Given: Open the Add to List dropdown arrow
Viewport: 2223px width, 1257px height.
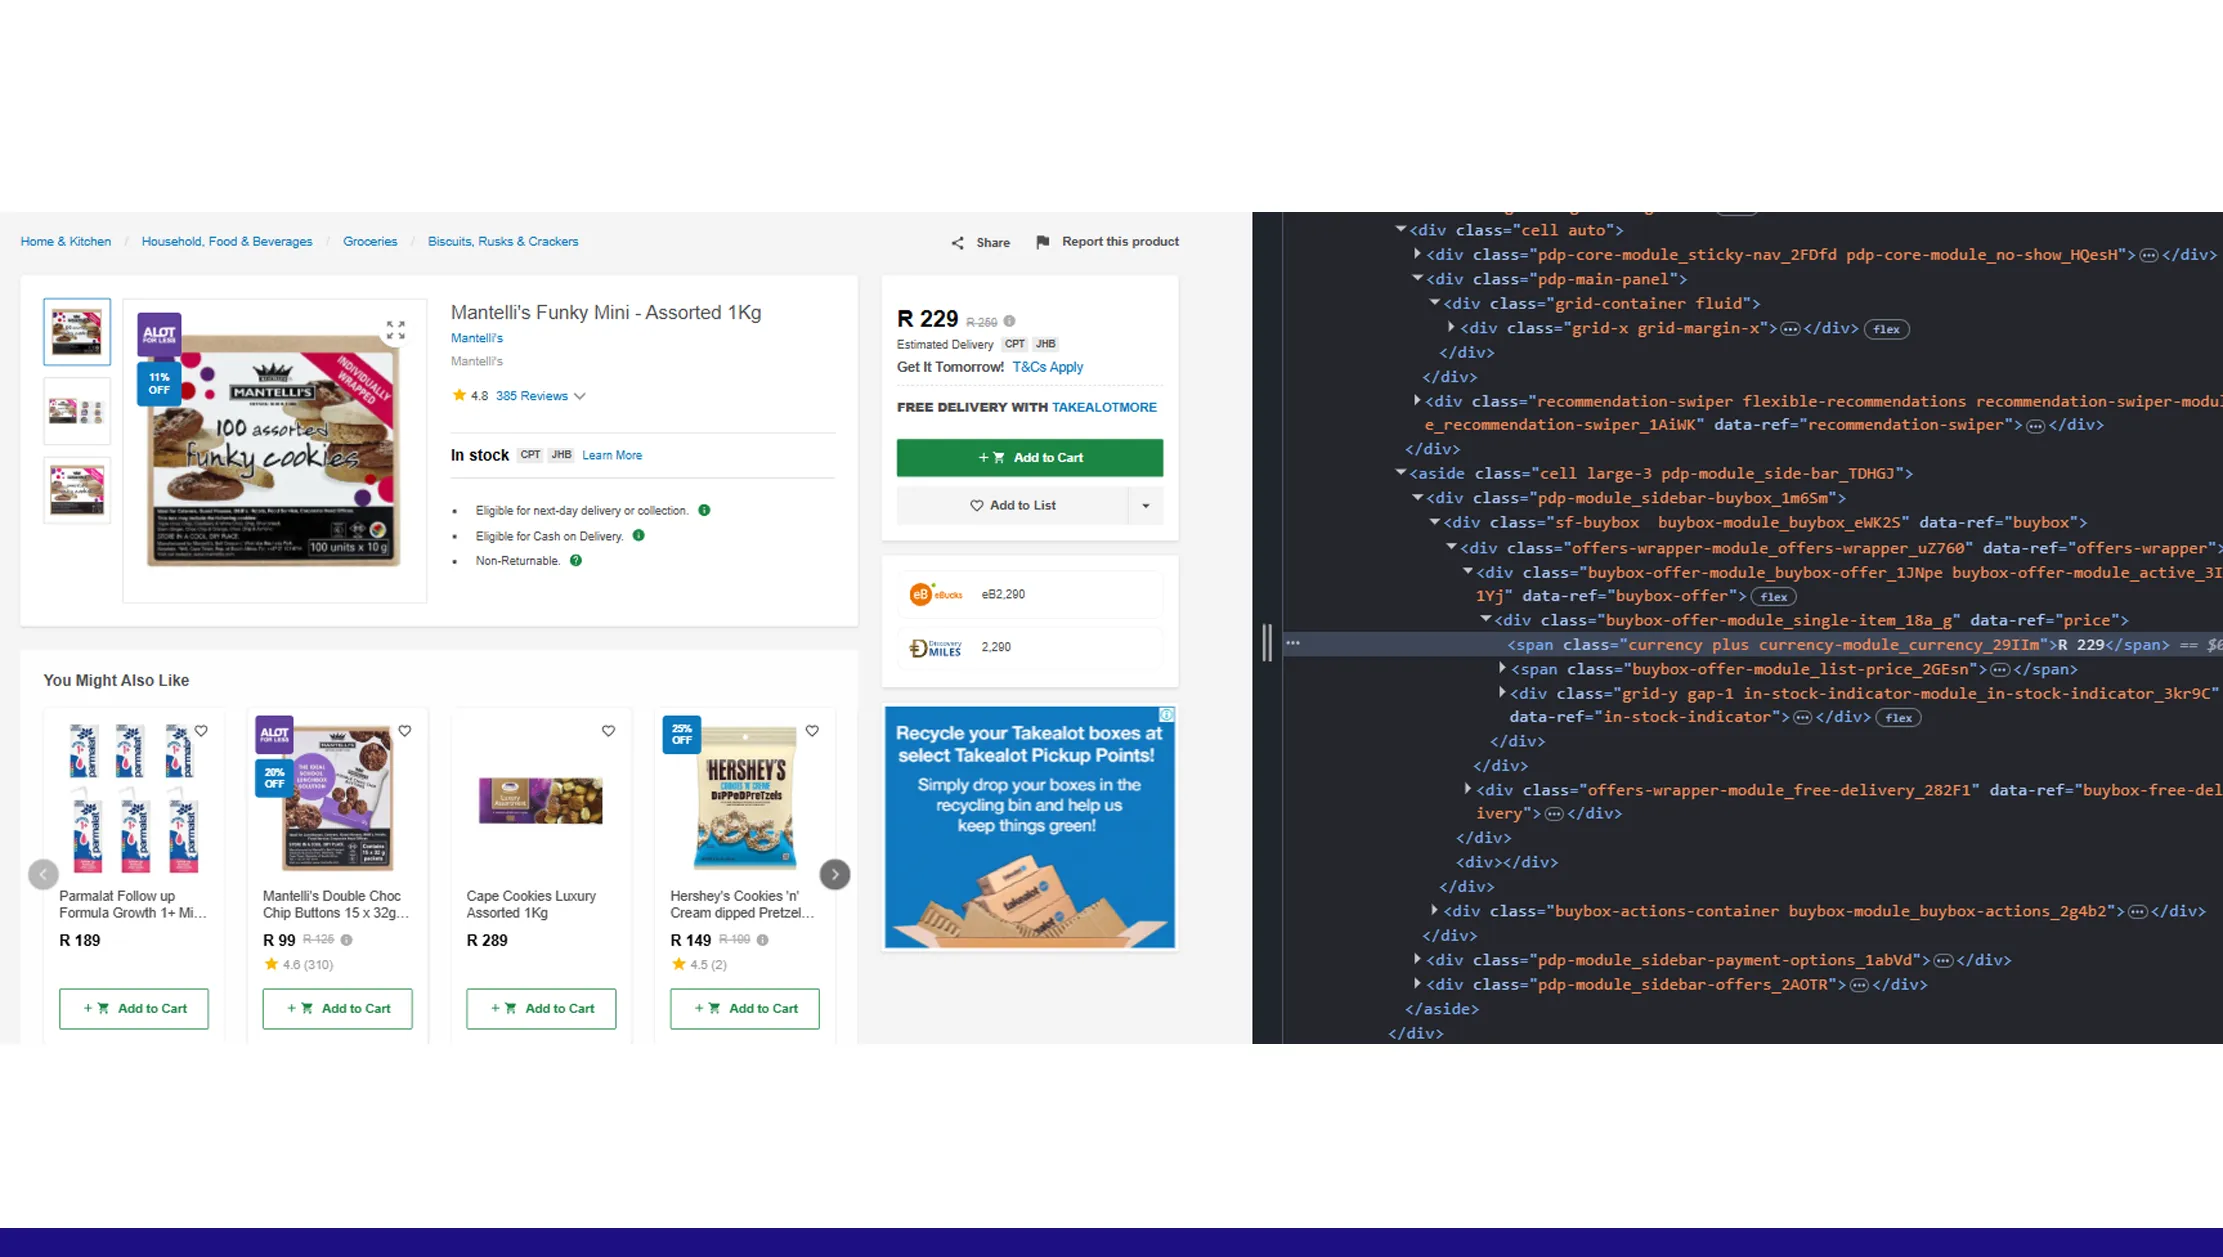Looking at the screenshot, I should point(1146,506).
